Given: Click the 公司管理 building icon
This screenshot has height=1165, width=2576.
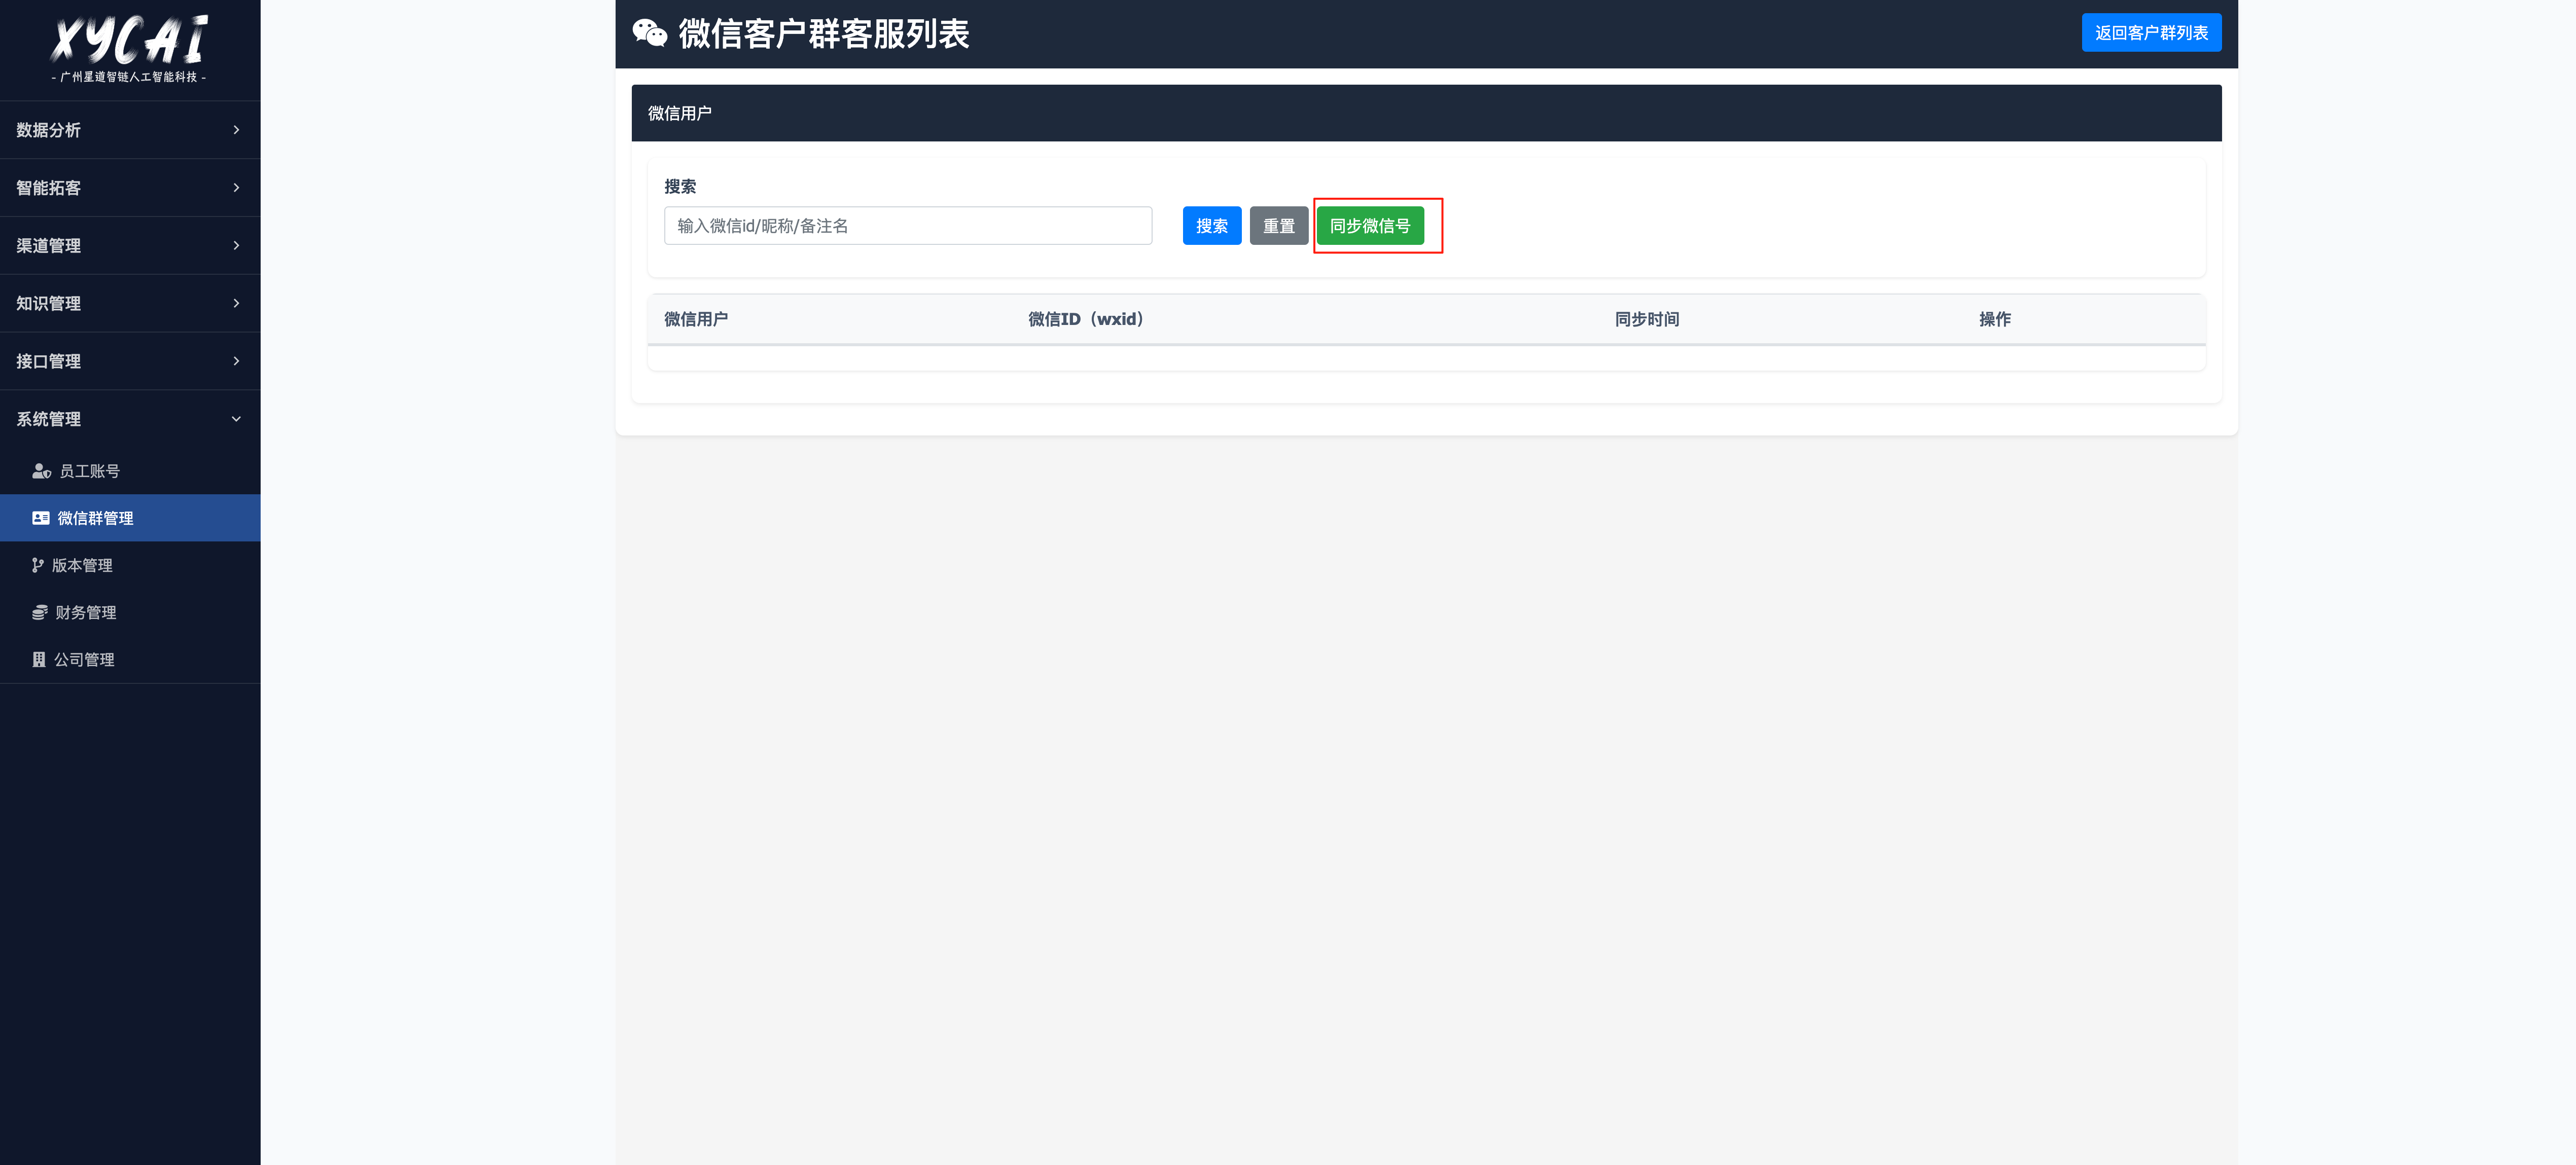Looking at the screenshot, I should point(39,659).
